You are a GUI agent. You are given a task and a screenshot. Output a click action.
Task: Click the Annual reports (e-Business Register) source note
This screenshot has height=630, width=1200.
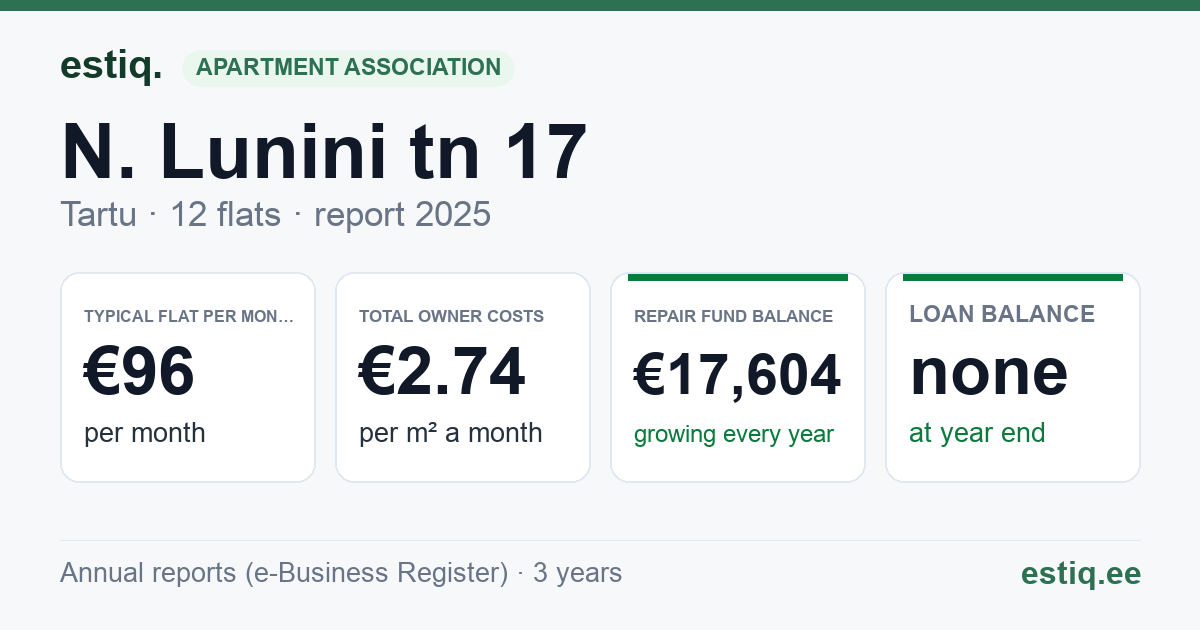click(x=341, y=573)
